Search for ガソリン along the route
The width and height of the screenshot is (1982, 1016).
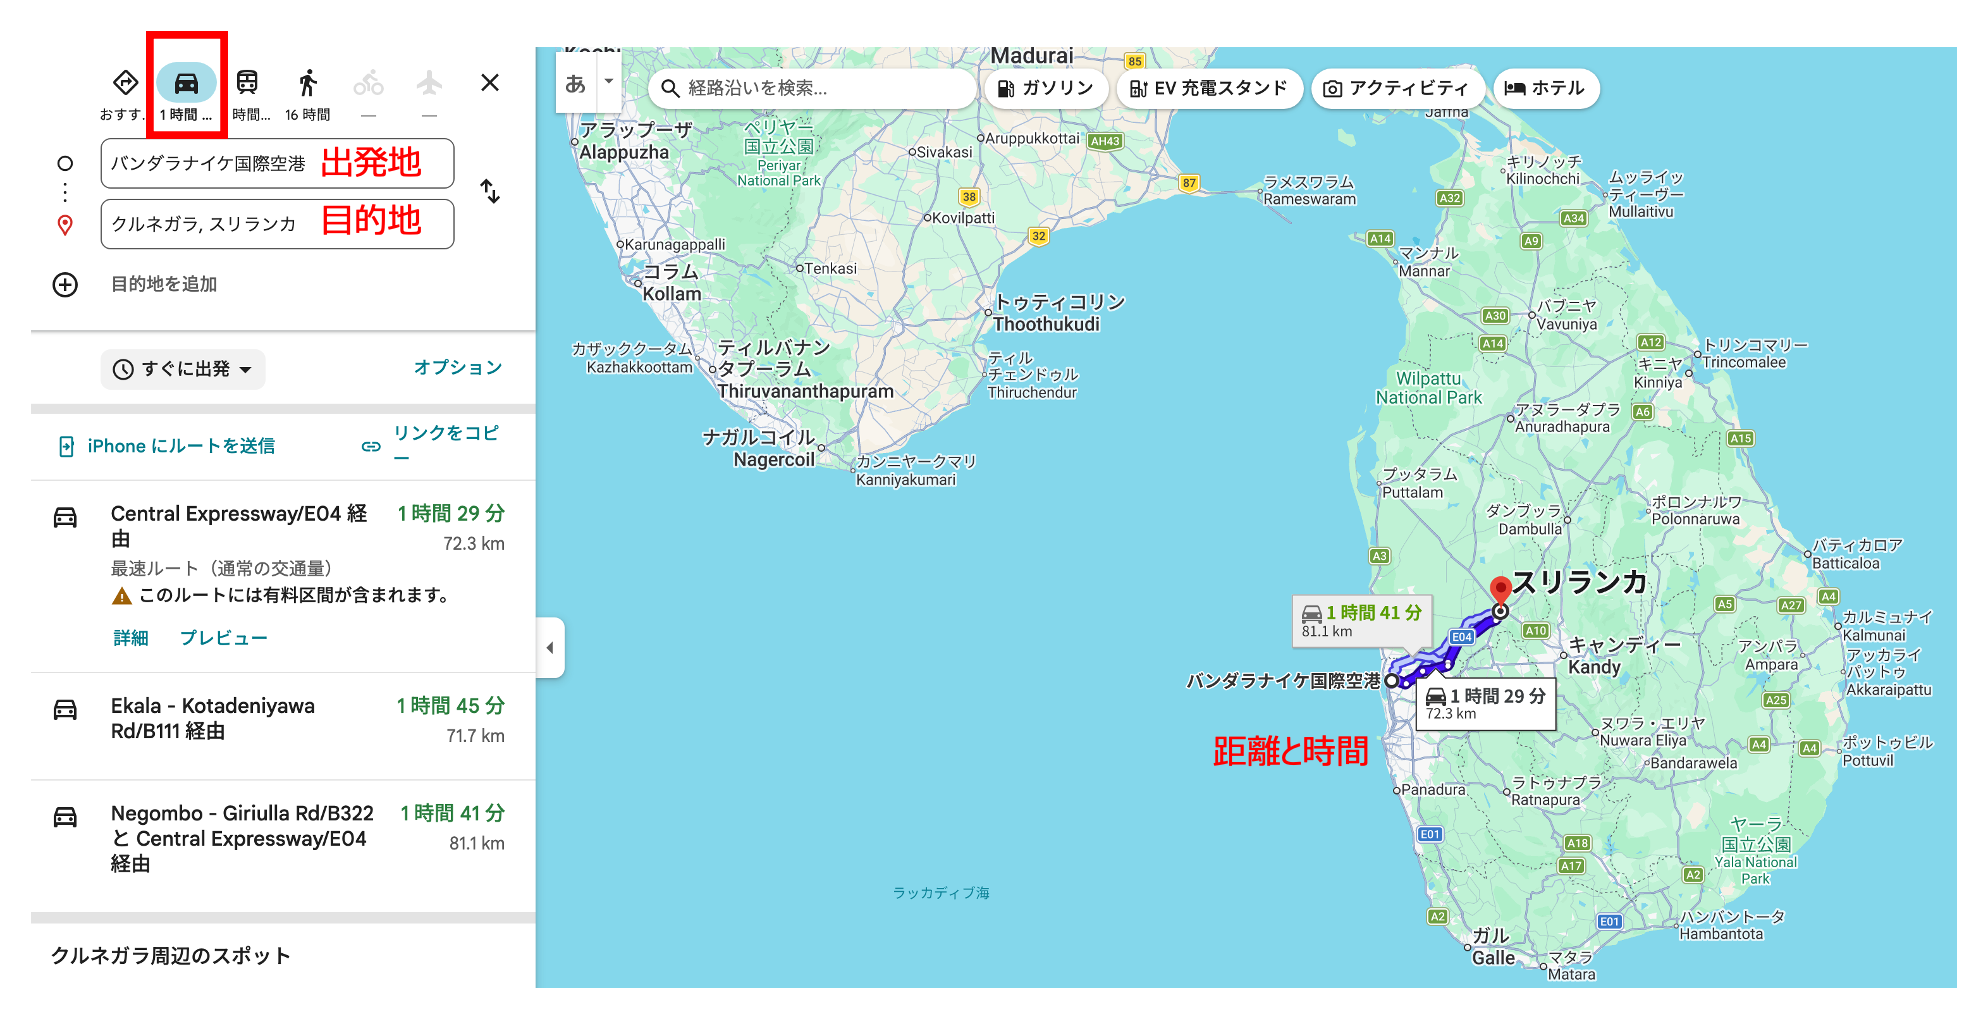(x=1044, y=88)
